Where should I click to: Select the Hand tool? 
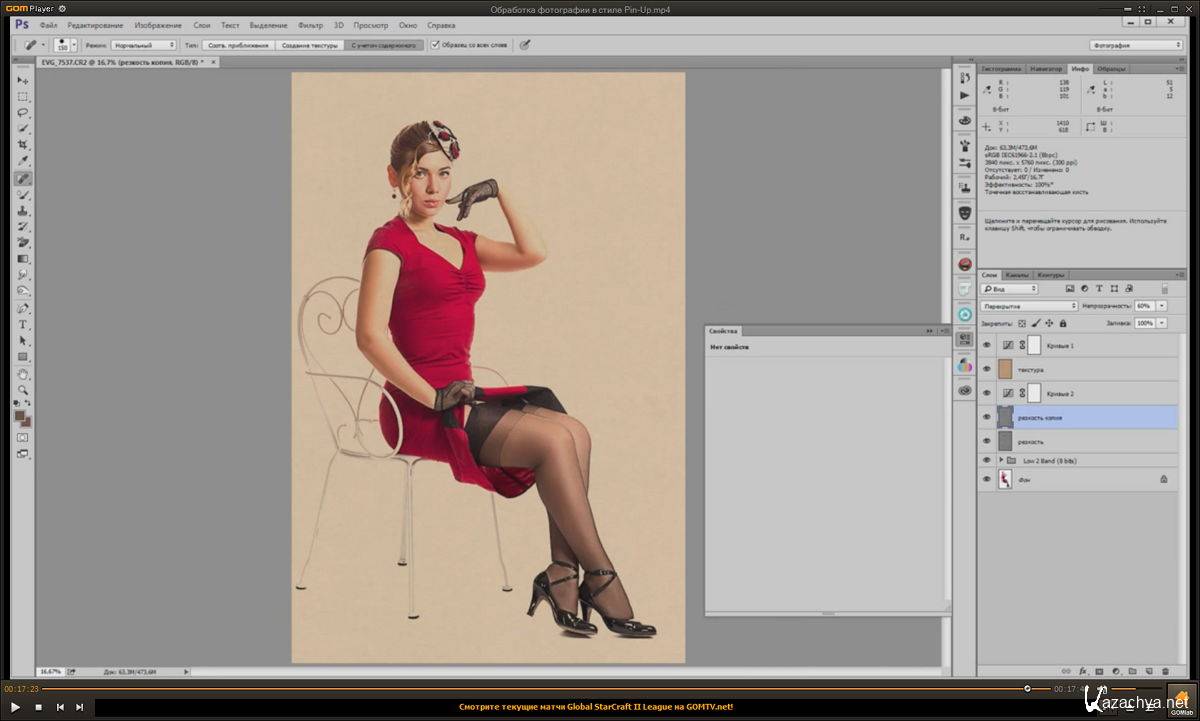pos(22,374)
